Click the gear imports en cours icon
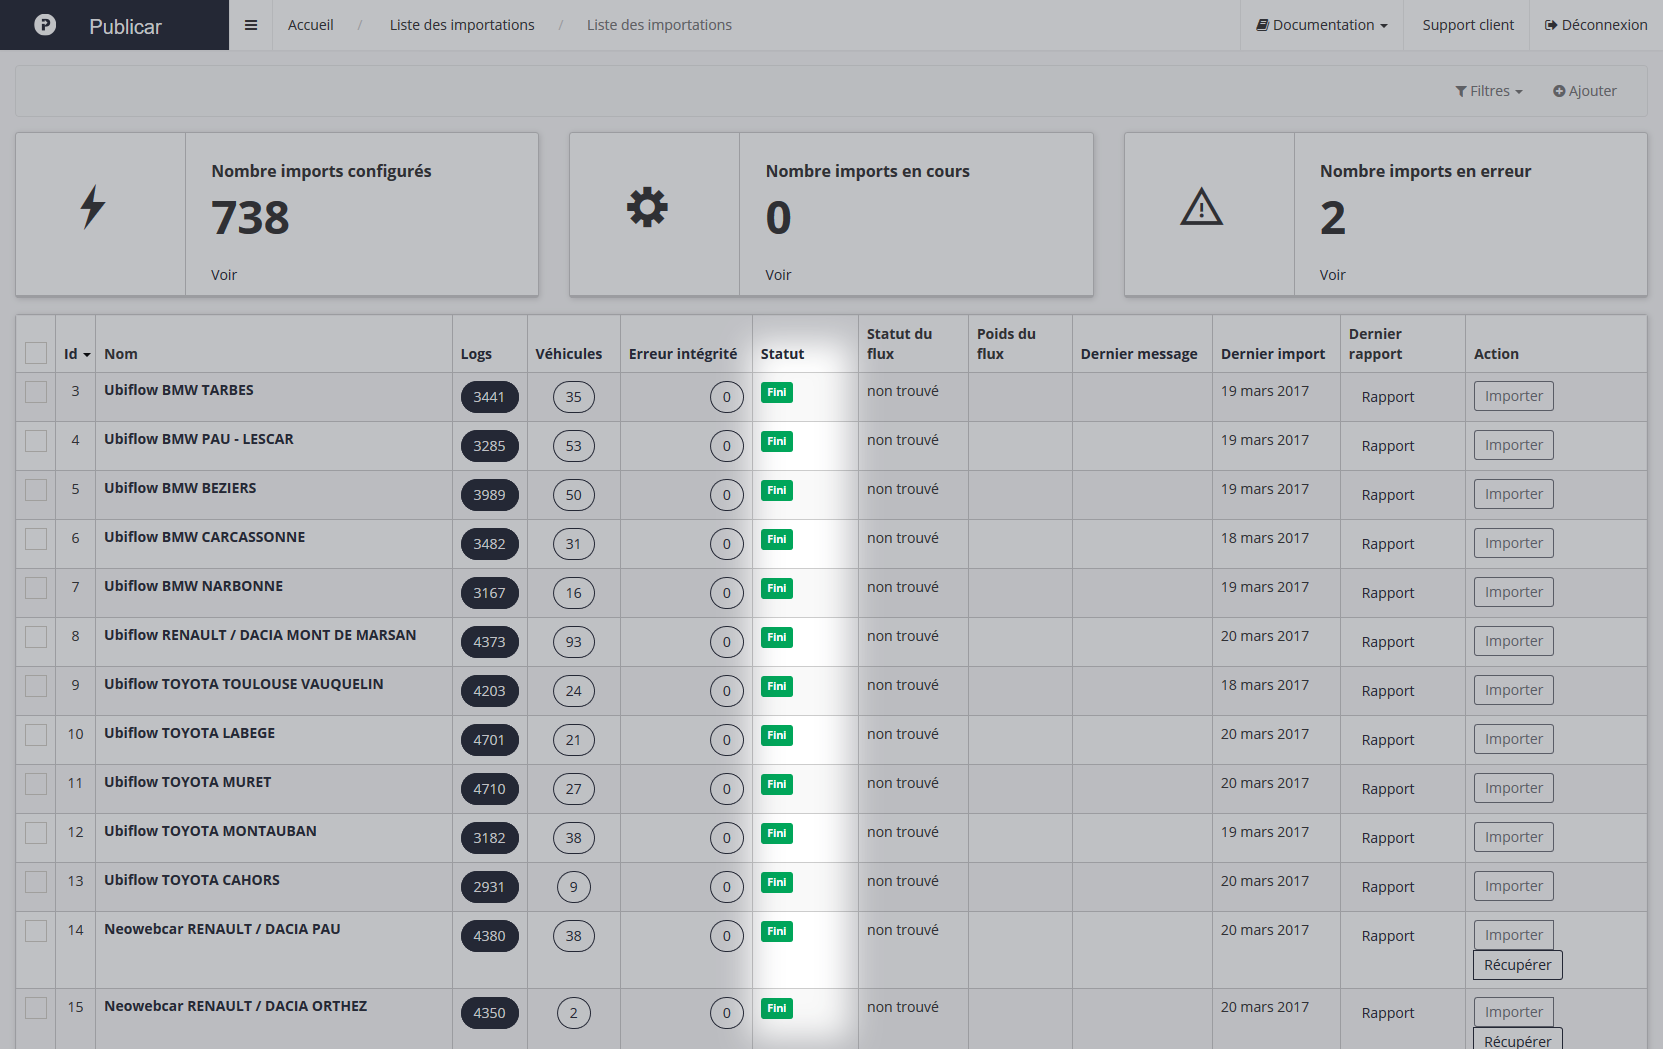 (647, 207)
